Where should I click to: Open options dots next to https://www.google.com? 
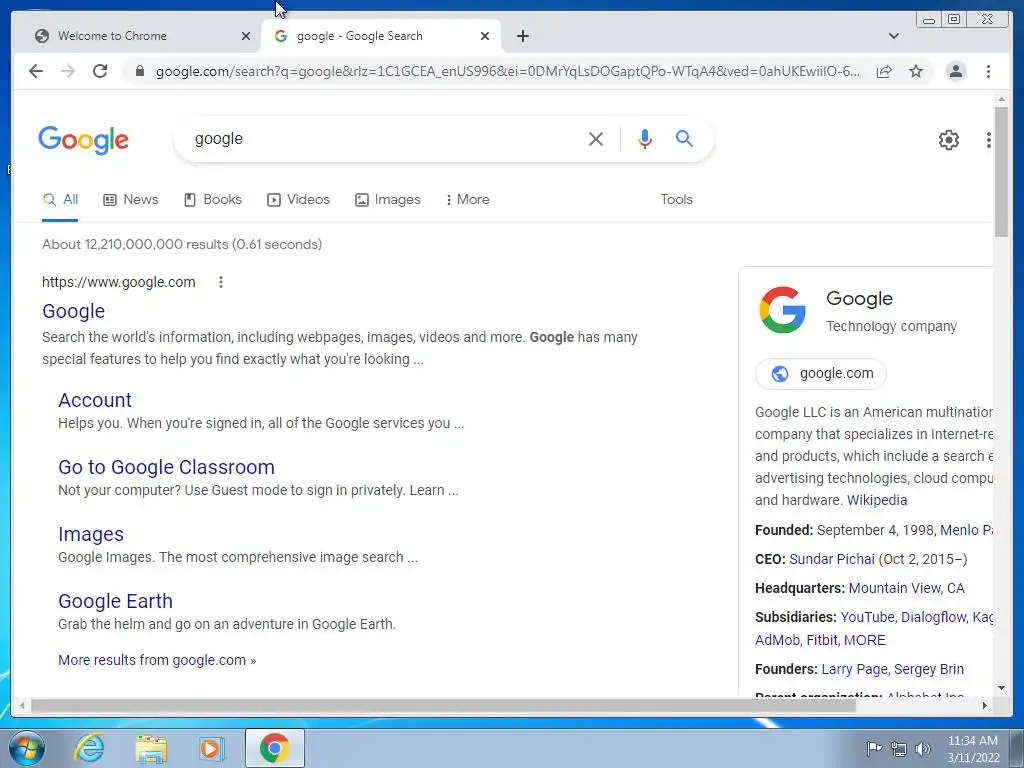[x=221, y=282]
